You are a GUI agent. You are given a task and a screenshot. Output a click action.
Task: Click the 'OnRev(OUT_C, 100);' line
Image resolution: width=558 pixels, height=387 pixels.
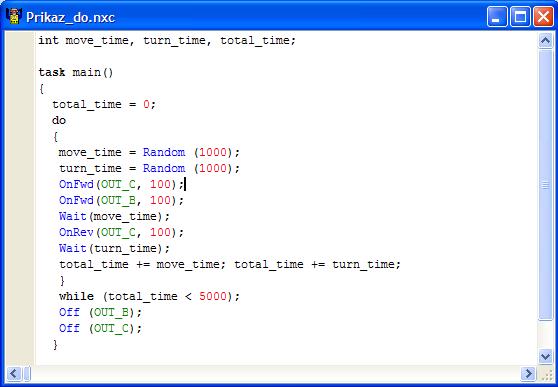point(121,232)
